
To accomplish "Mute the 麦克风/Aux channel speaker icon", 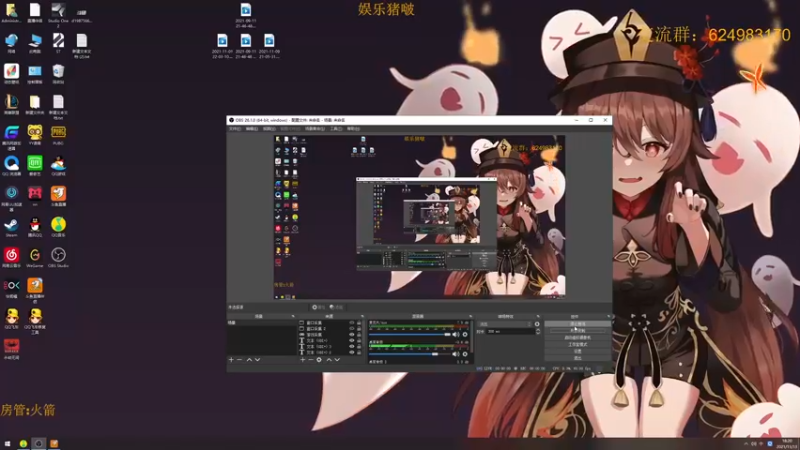I will [456, 335].
